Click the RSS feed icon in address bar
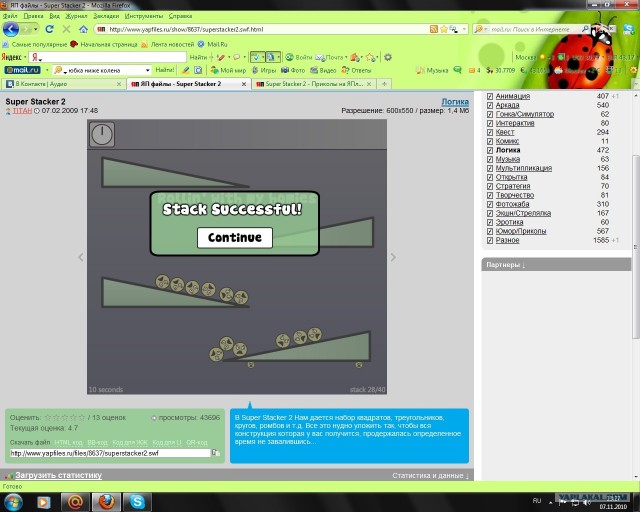640x512 pixels. click(x=434, y=29)
